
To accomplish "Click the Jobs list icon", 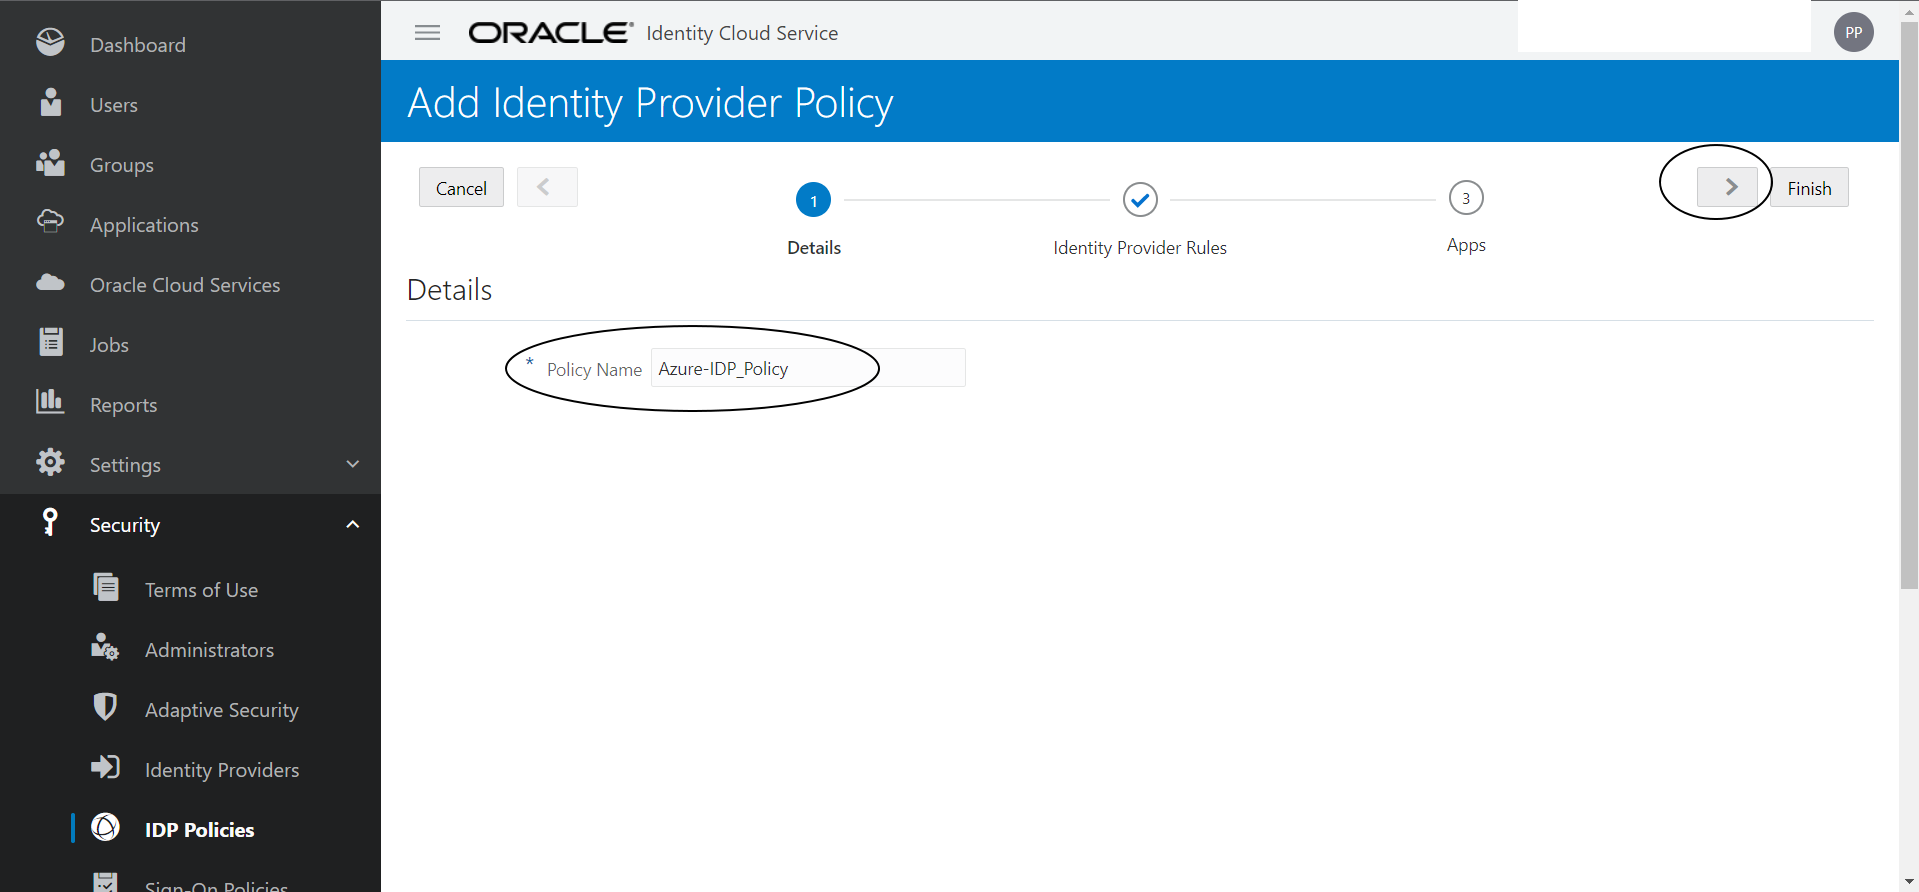I will 50,342.
